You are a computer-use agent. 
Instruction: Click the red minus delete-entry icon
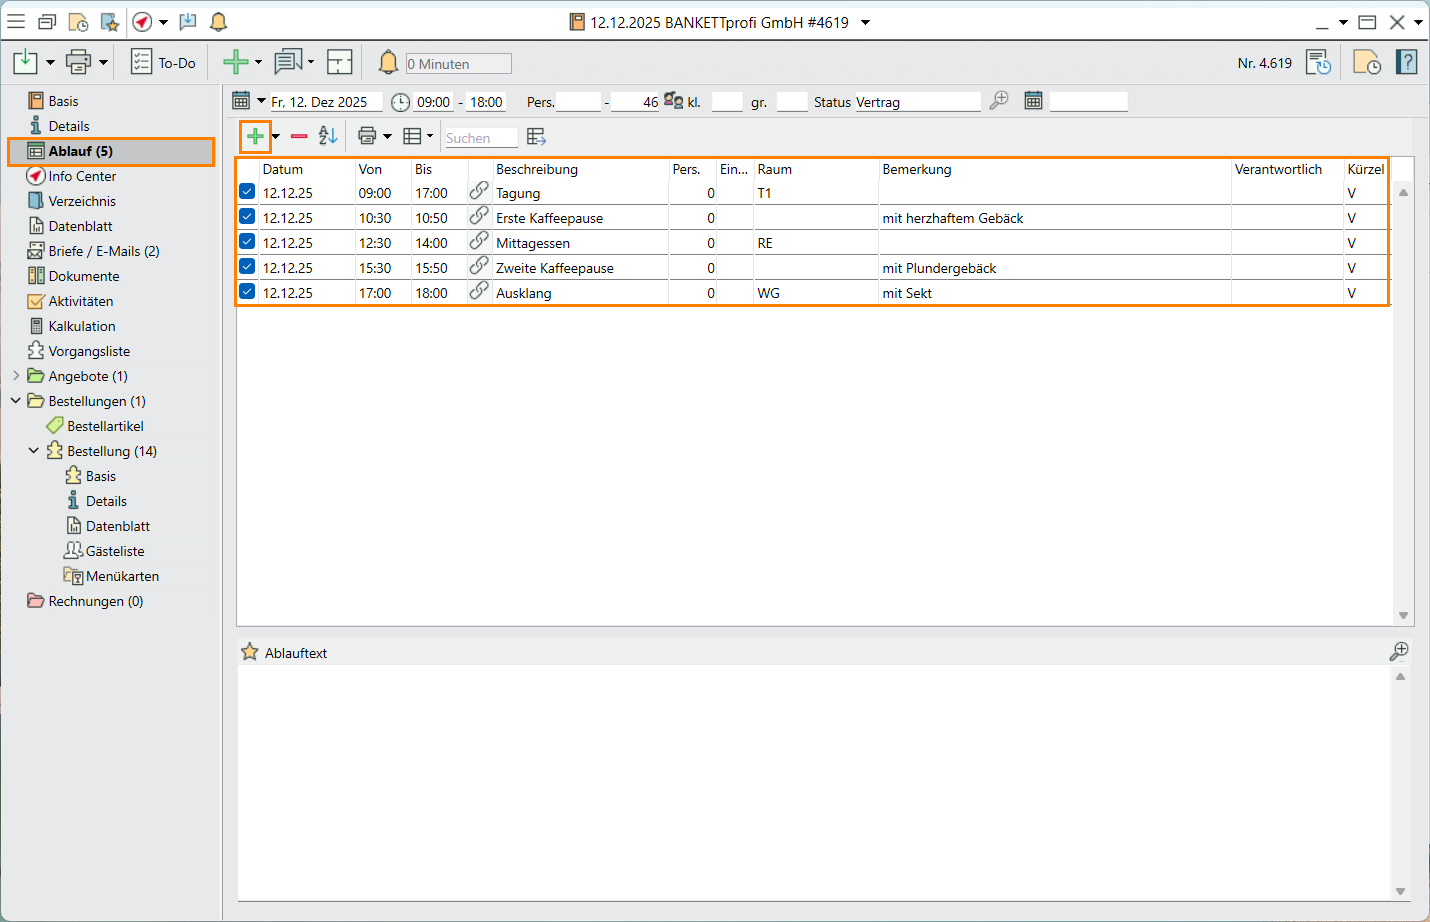tap(299, 136)
